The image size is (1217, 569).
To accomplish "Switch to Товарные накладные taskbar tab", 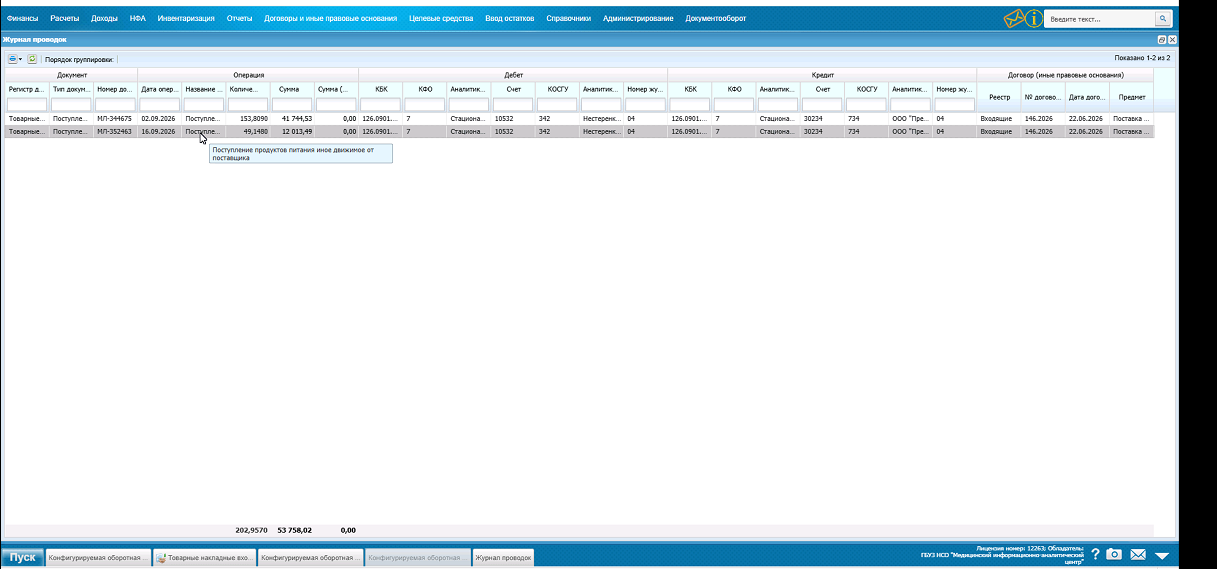I will 204,557.
